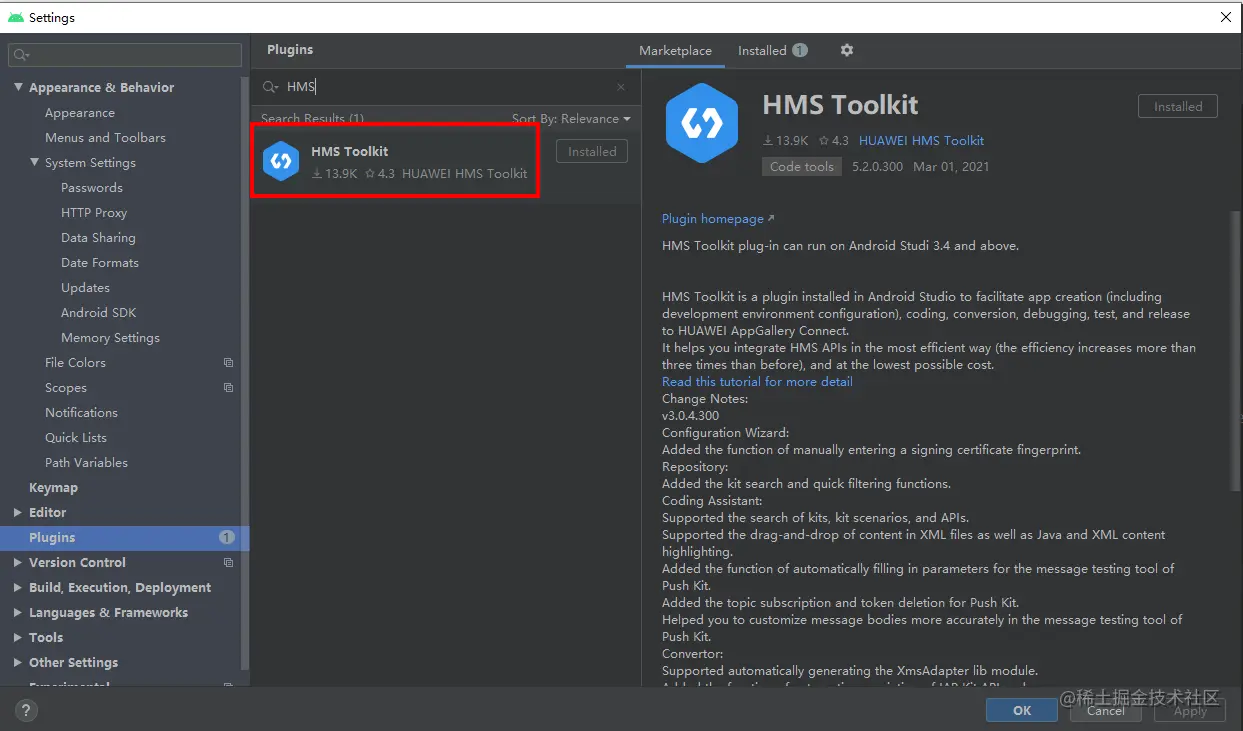This screenshot has width=1243, height=731.
Task: Close the Settings dialog window
Action: [x=1226, y=17]
